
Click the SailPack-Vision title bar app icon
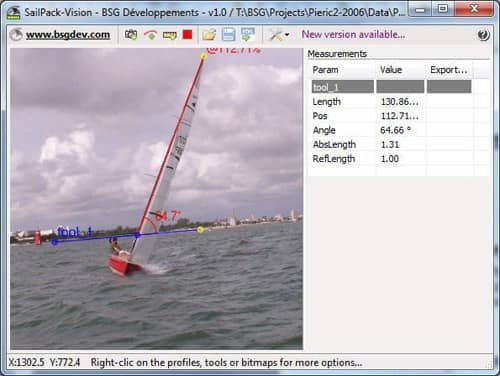tap(14, 13)
